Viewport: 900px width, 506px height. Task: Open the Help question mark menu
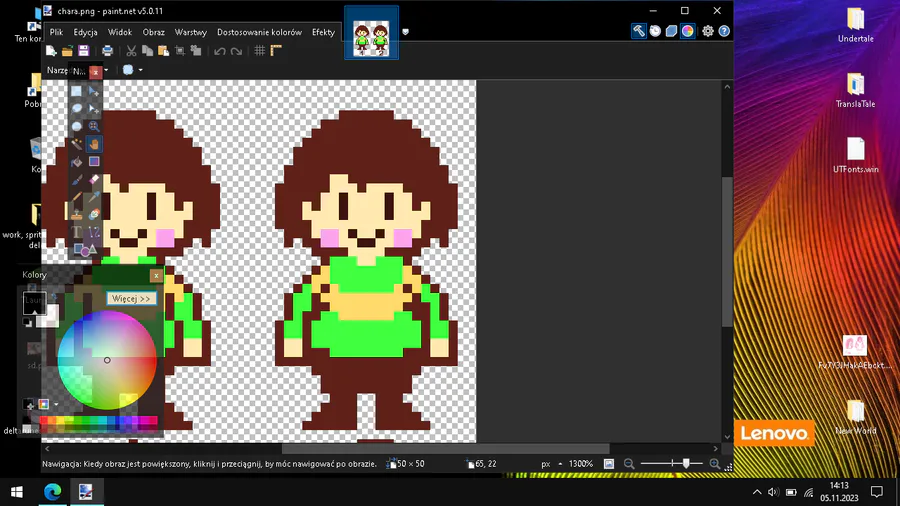point(724,31)
